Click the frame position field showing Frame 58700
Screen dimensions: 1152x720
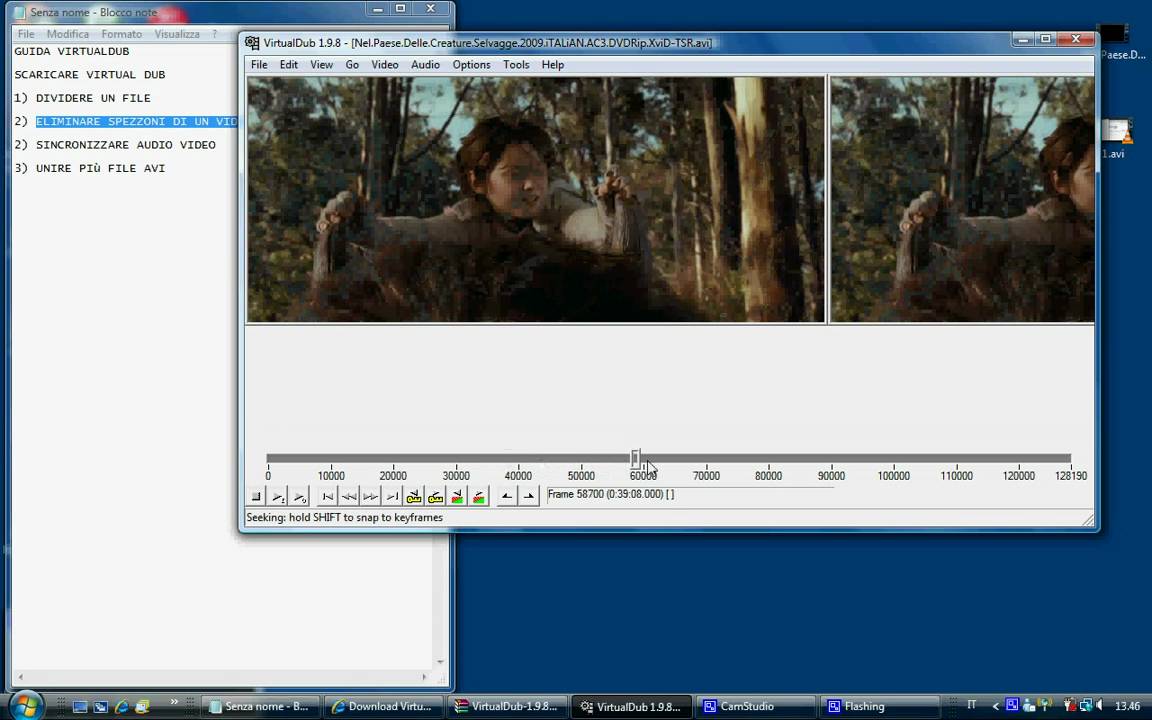pos(691,494)
